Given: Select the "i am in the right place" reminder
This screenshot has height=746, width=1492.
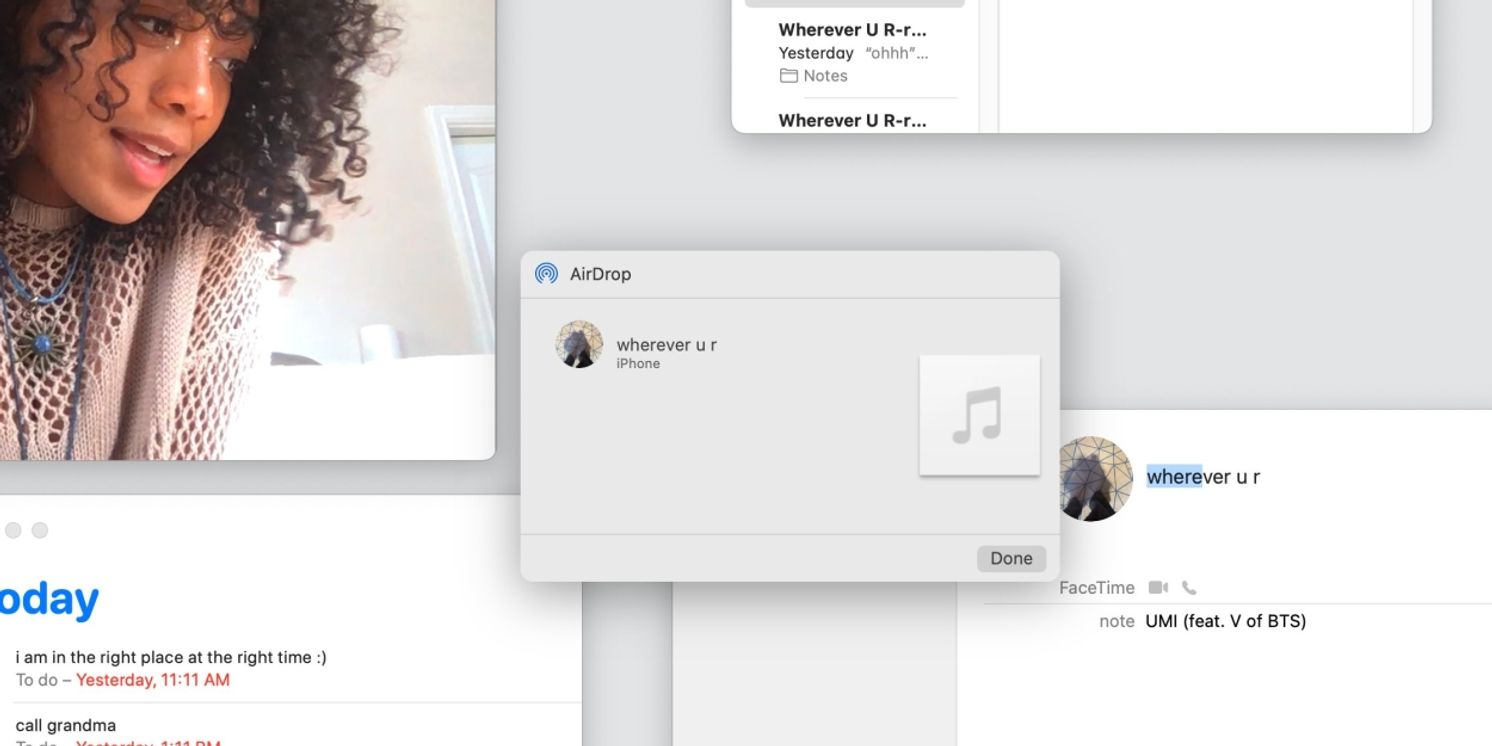Looking at the screenshot, I should click(x=171, y=657).
